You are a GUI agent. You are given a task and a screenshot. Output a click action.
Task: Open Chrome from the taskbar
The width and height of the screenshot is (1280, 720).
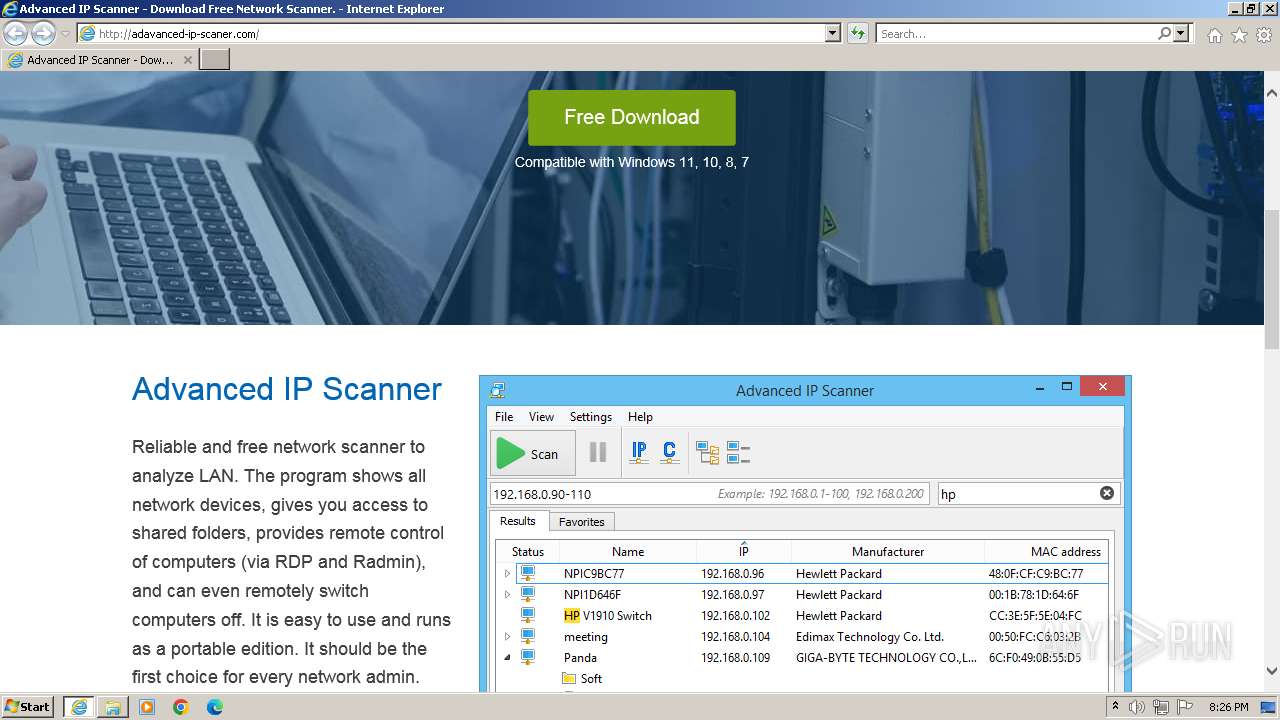click(x=181, y=707)
